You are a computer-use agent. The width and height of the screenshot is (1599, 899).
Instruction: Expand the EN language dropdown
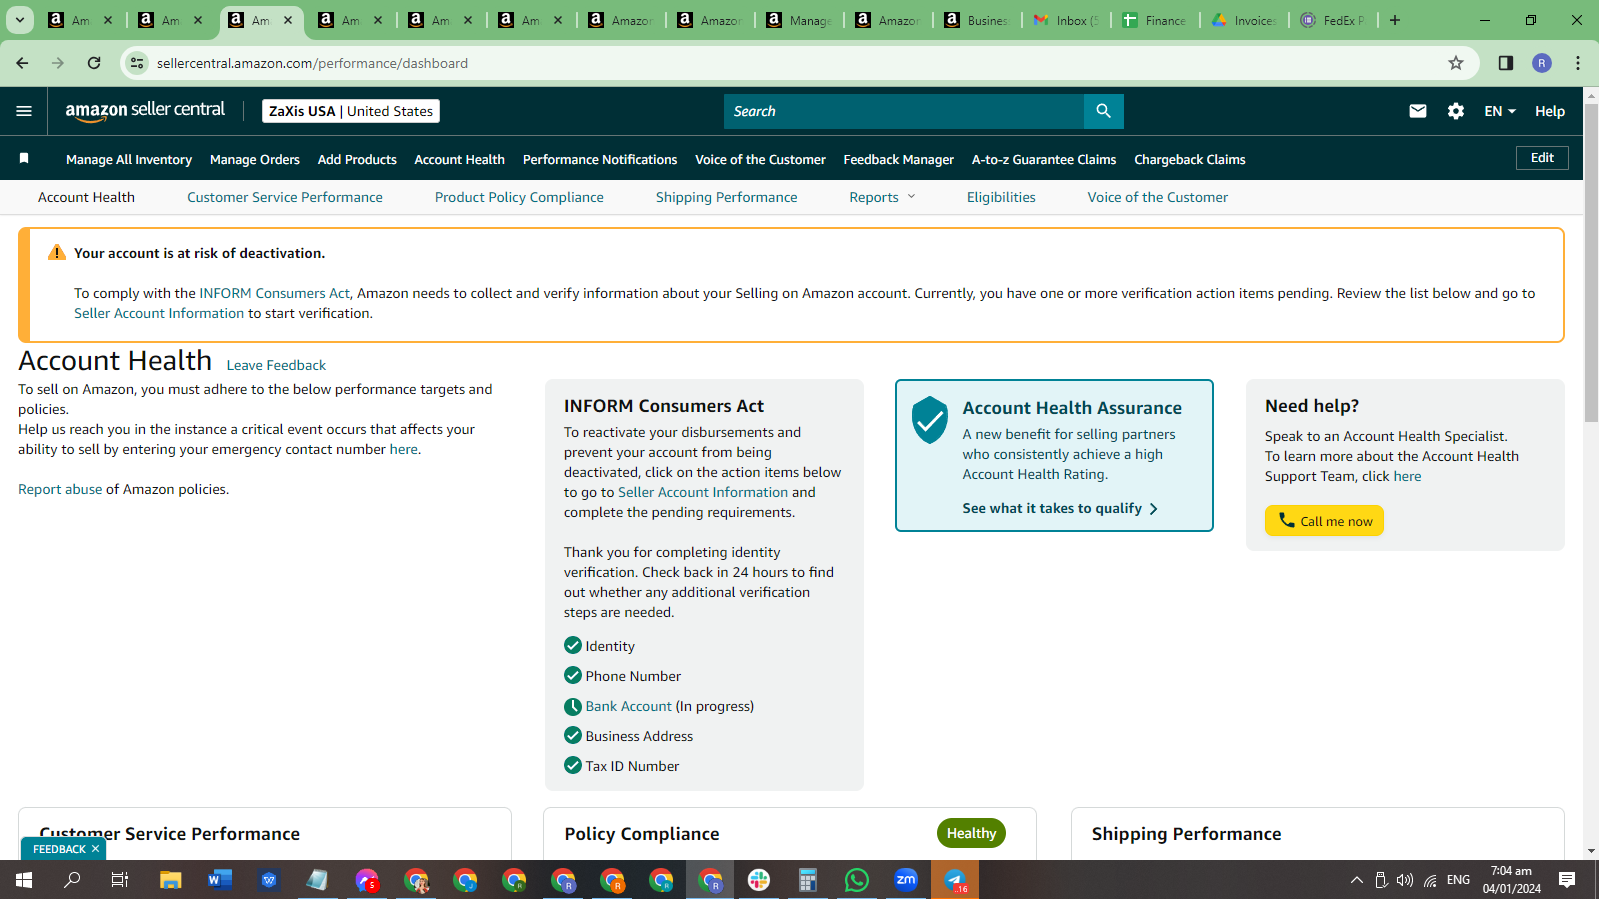tap(1500, 111)
